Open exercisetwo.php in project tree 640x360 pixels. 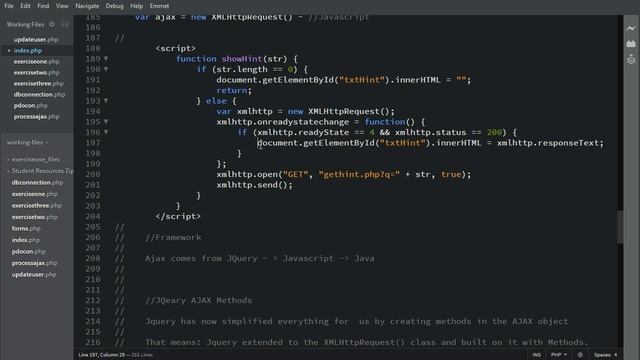[x=35, y=217]
